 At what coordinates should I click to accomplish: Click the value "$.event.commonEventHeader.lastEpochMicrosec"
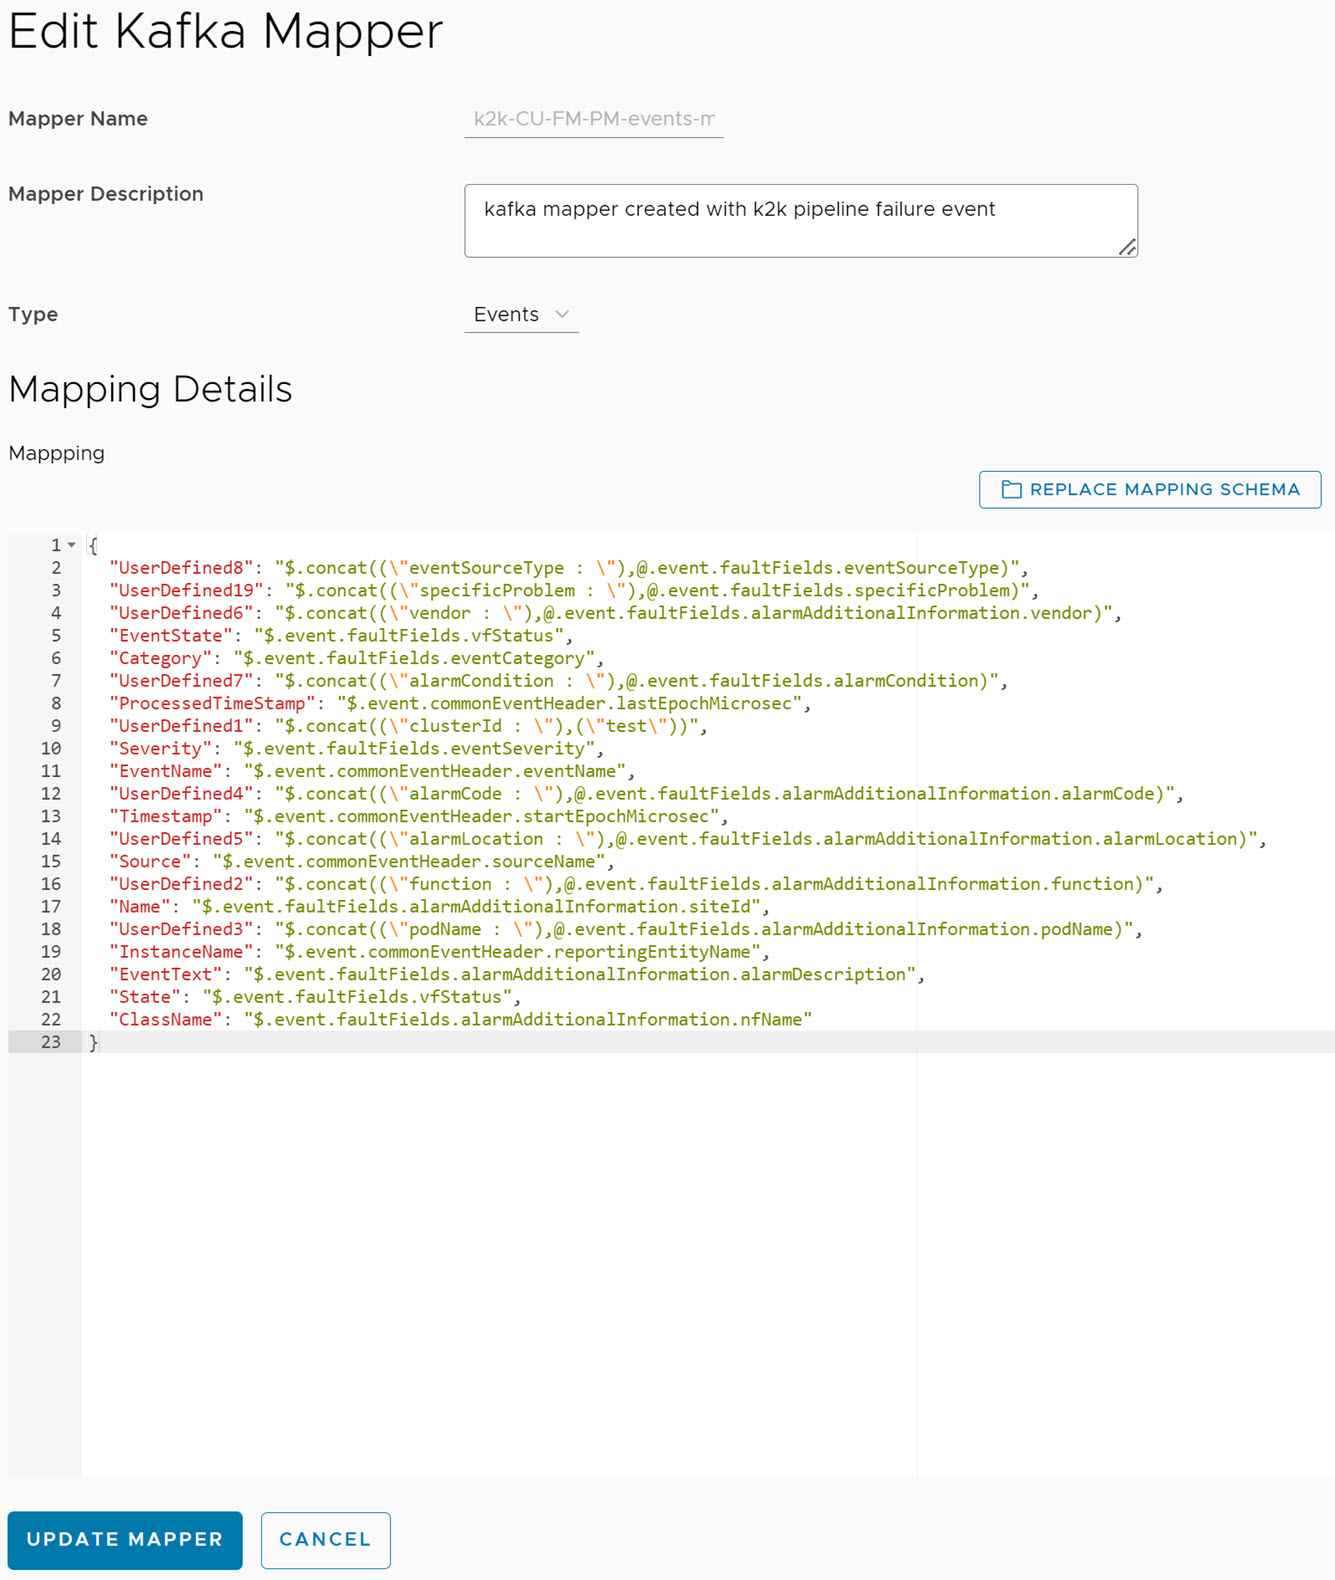tap(569, 704)
